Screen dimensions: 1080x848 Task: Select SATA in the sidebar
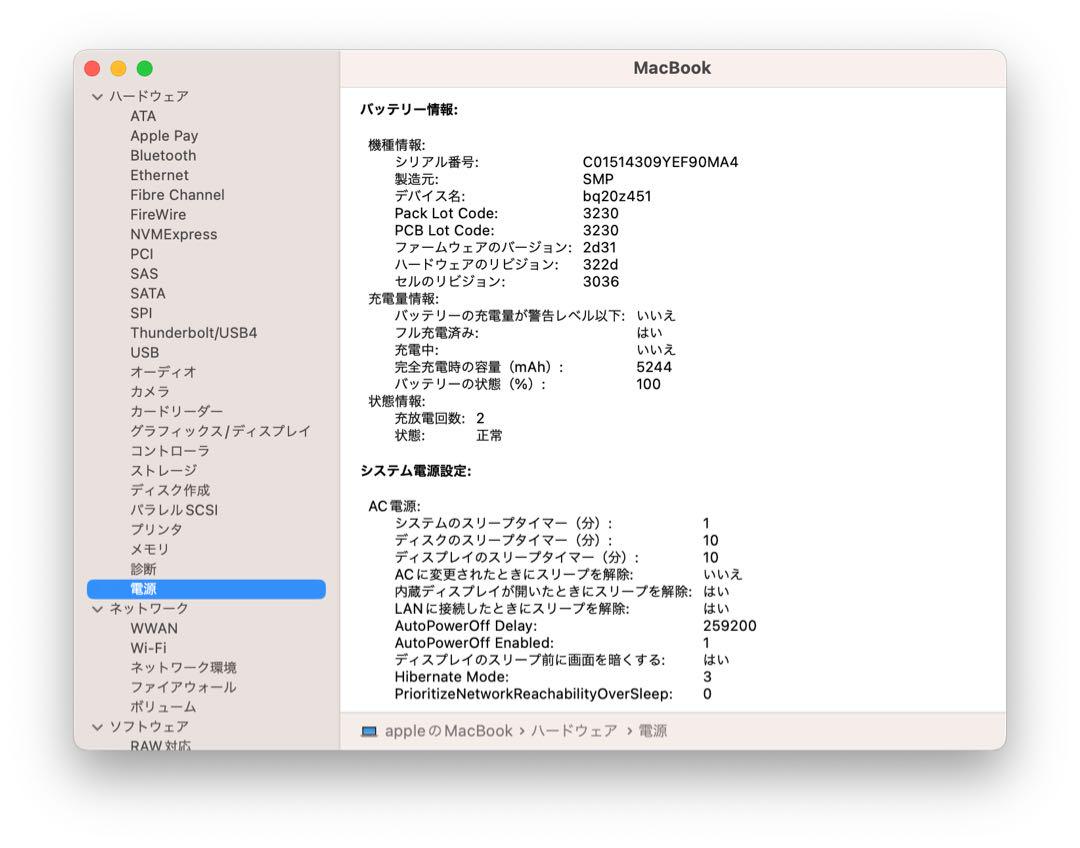click(147, 293)
